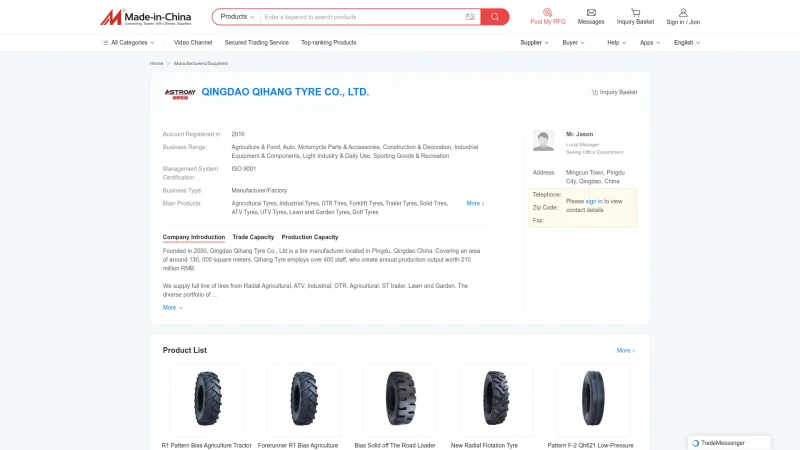Viewport: 800px width, 450px height.
Task: Switch to the Trade Capacity tab
Action: [x=253, y=237]
